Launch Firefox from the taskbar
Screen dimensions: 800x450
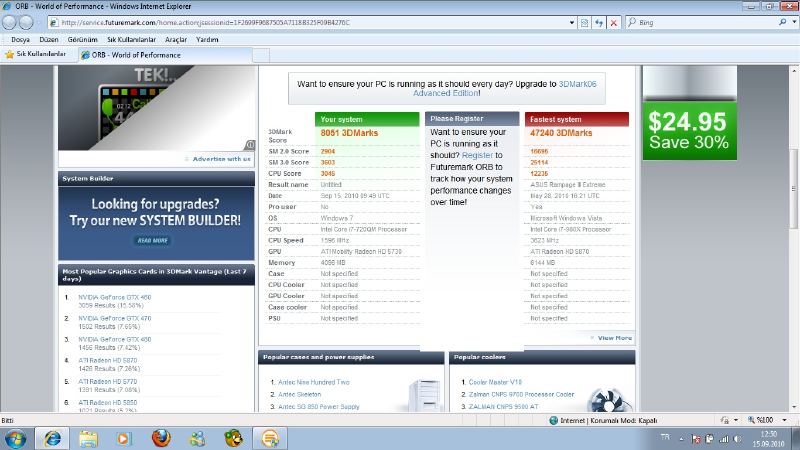pos(161,439)
